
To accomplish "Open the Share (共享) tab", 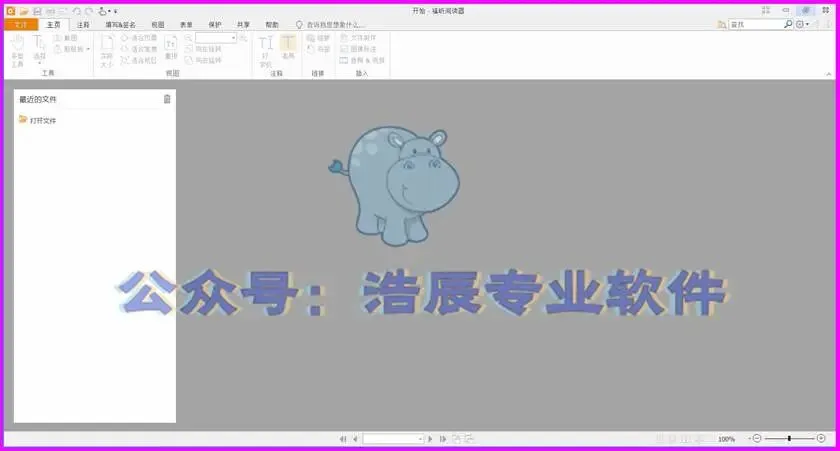I will pos(243,25).
